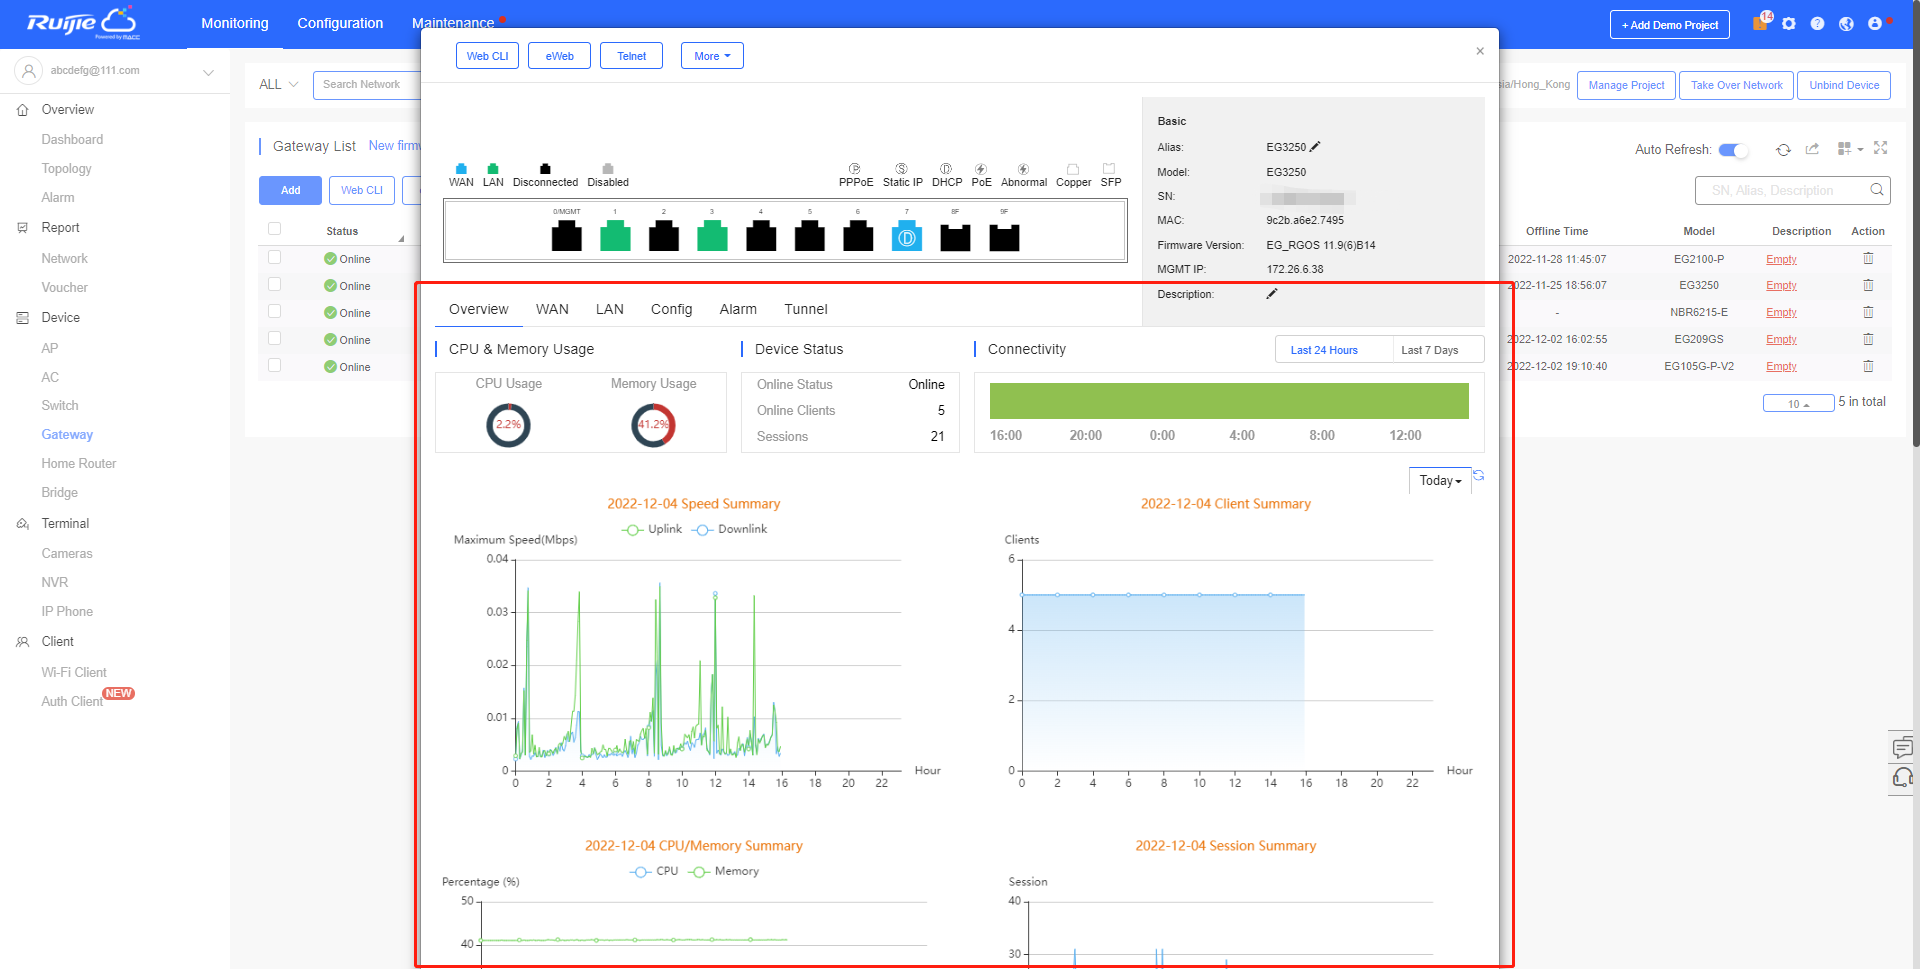Collapse the Overview sidebar section
This screenshot has height=969, width=1920.
(x=68, y=110)
